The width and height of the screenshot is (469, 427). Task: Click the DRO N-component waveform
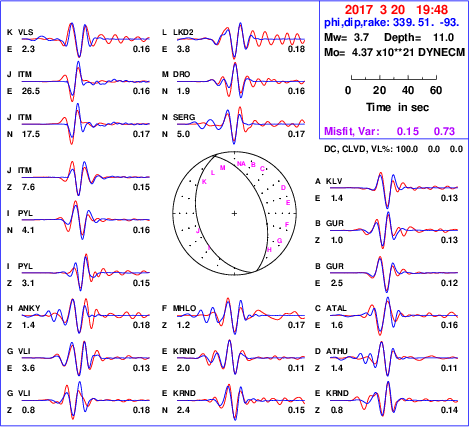(x=241, y=81)
